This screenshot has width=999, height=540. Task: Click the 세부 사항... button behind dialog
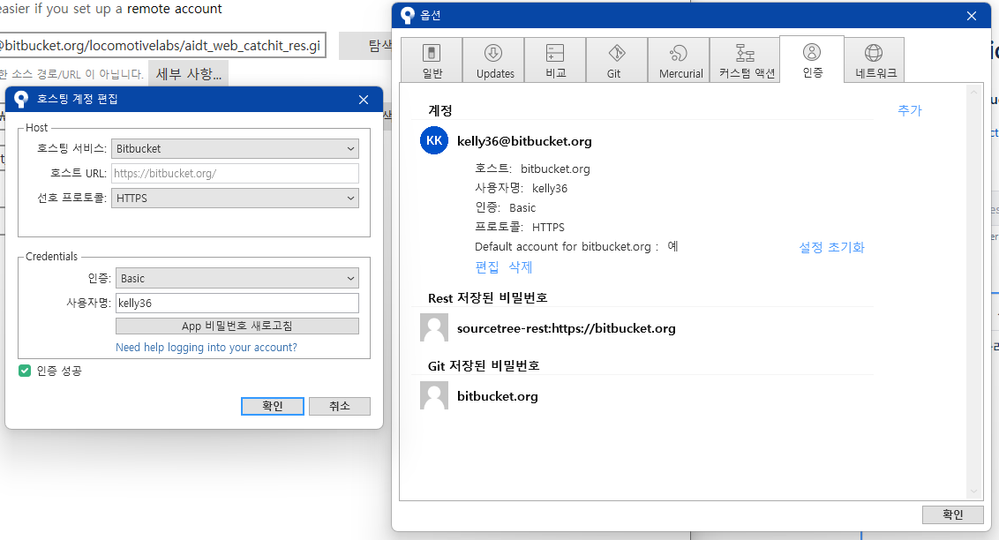tap(189, 74)
